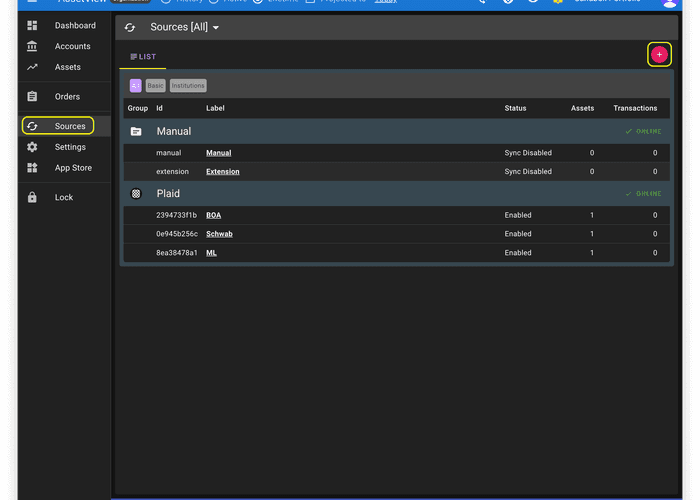Open the ML source link

[x=211, y=253]
